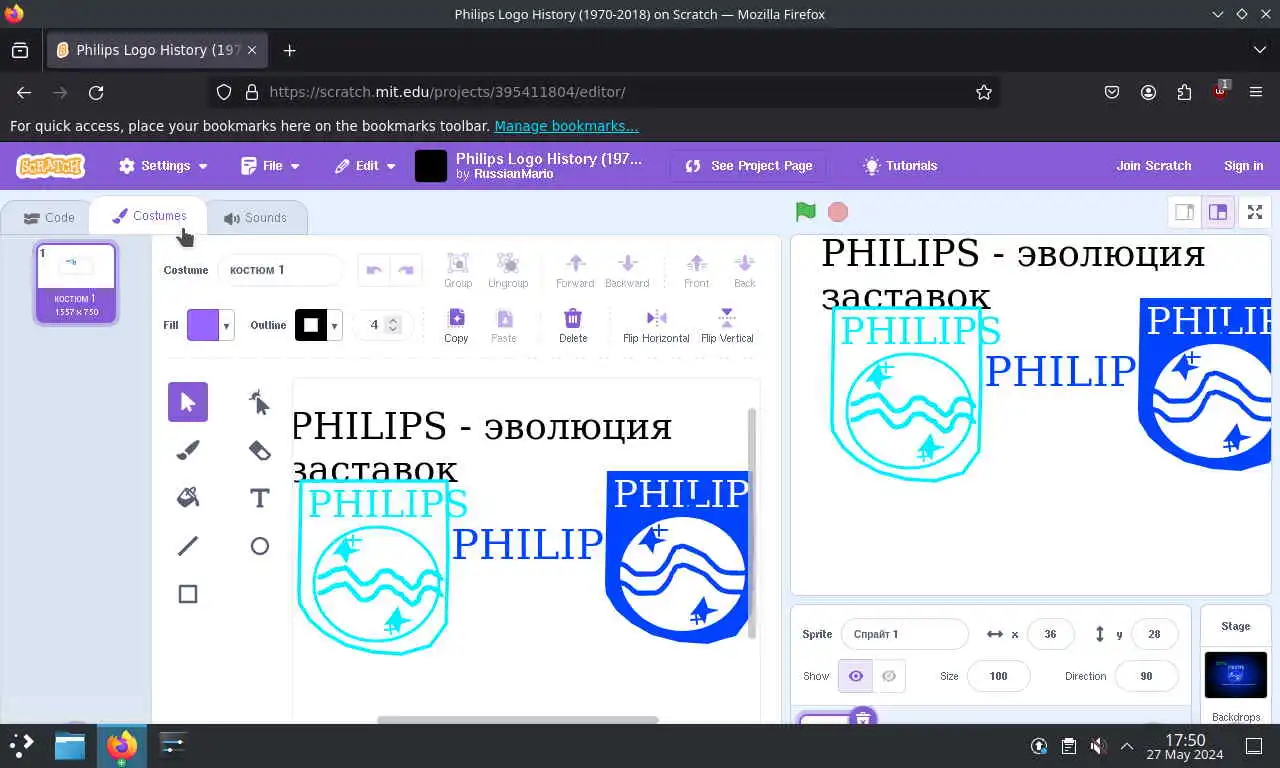Flip the selection horizontally

[x=656, y=325]
